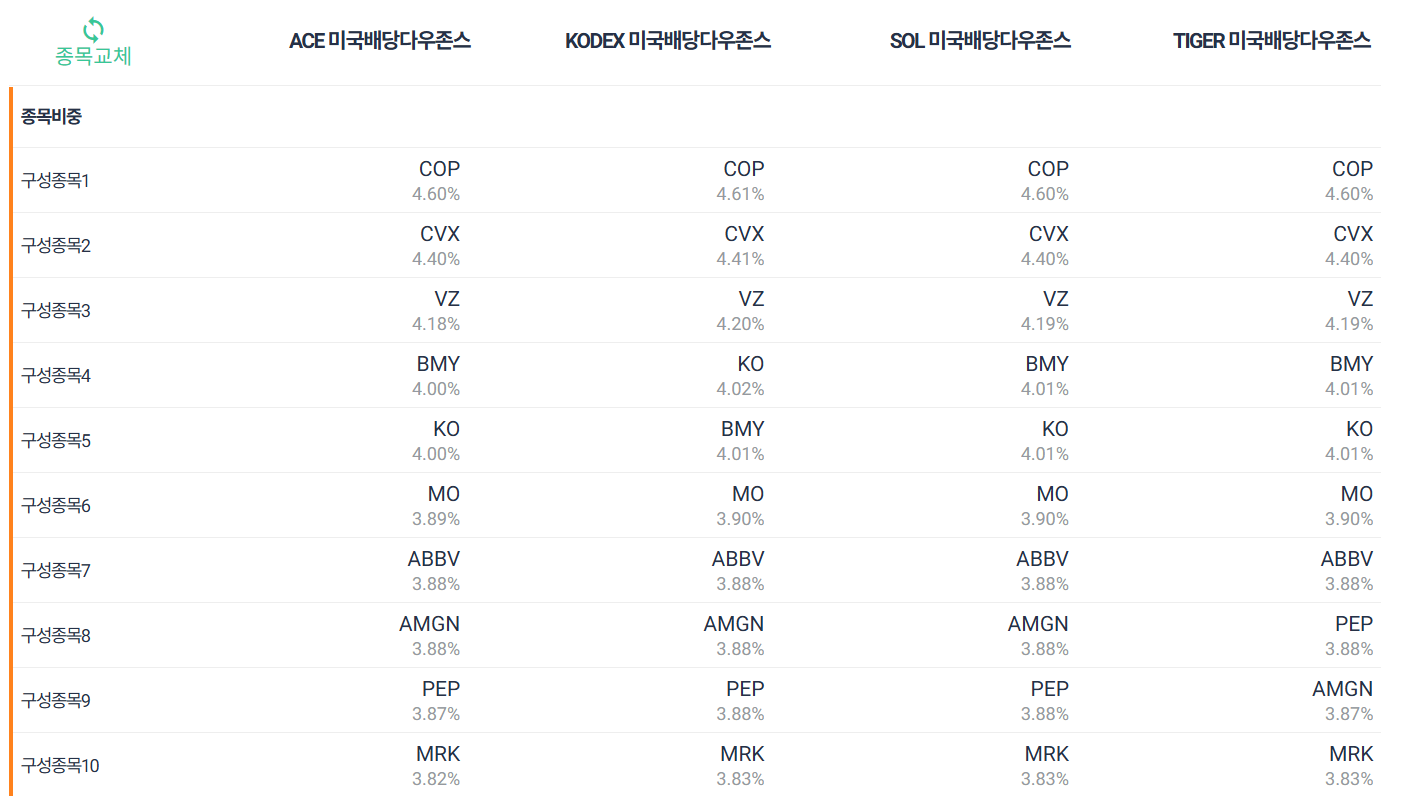This screenshot has height=796, width=1421.
Task: Click PEP ticker in the TIGER column
Action: click(x=1353, y=623)
